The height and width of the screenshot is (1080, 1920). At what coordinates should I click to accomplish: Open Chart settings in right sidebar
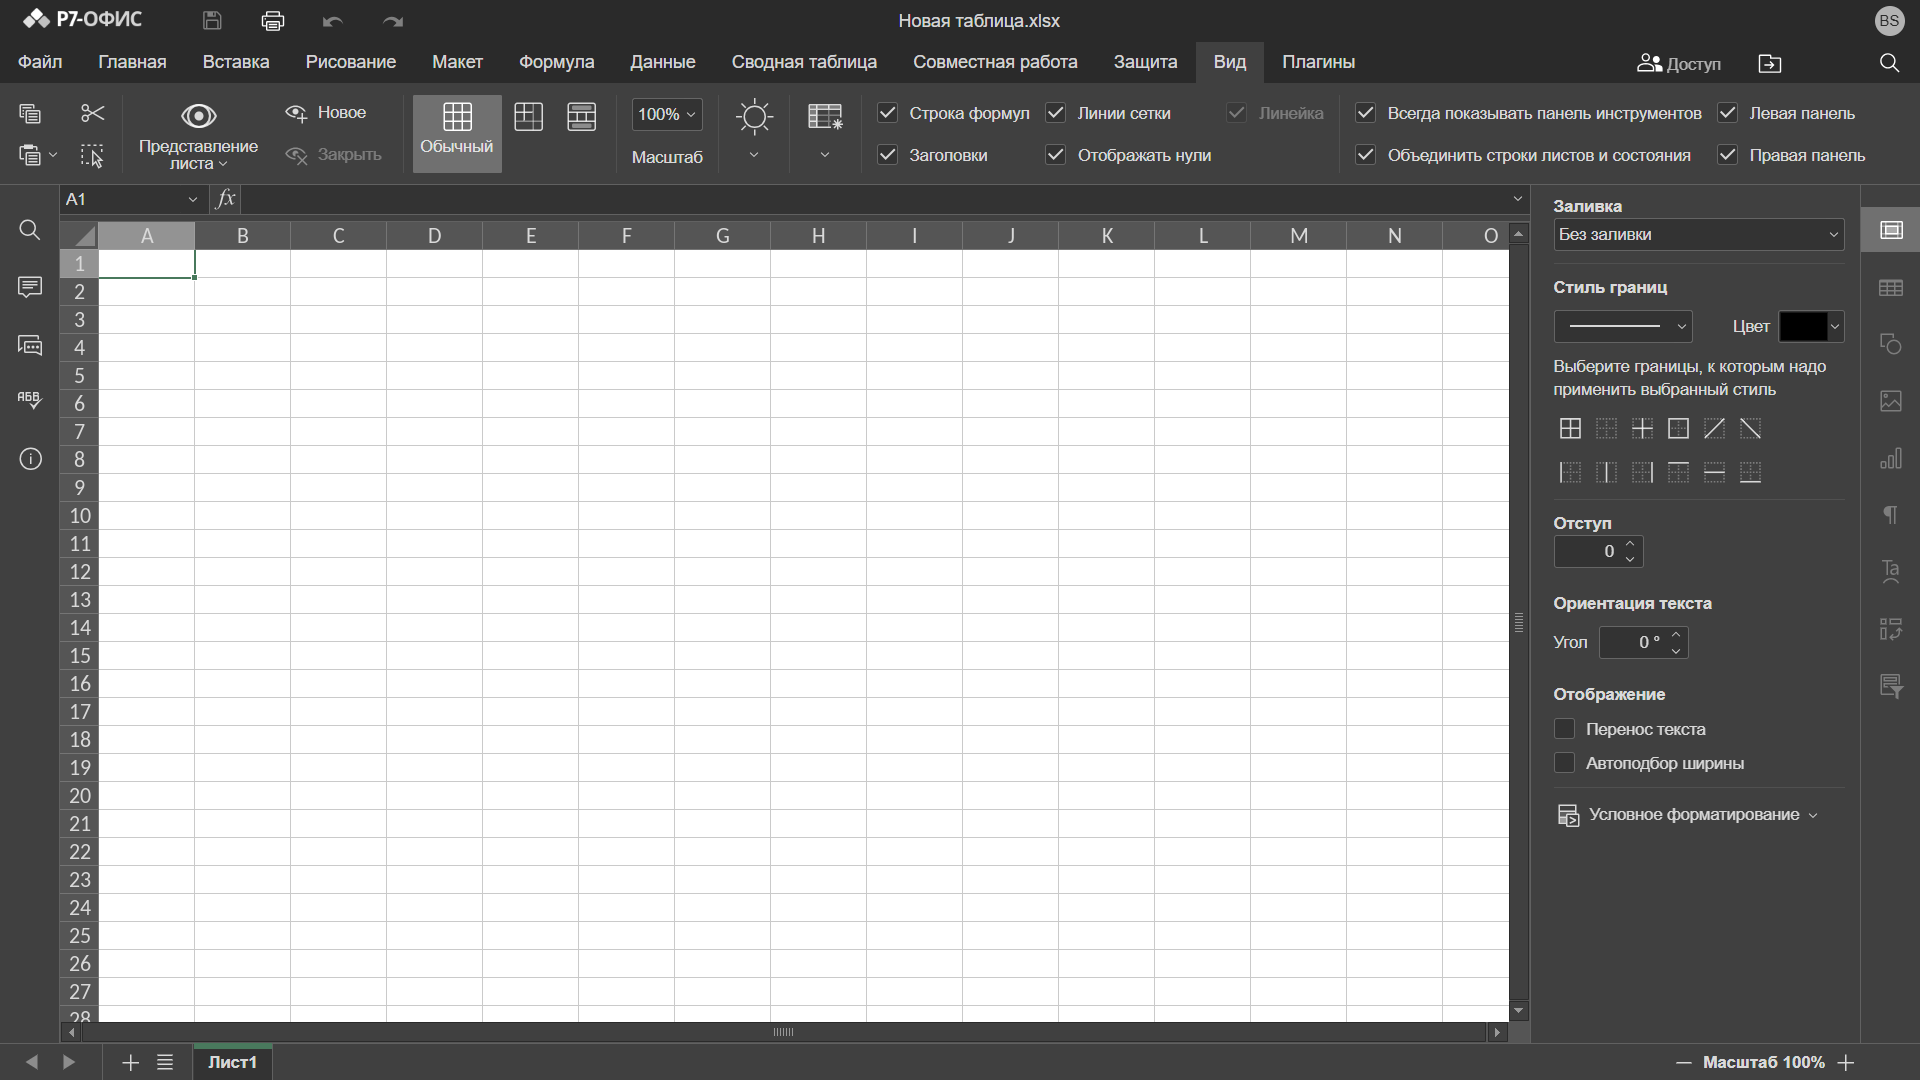(1891, 459)
